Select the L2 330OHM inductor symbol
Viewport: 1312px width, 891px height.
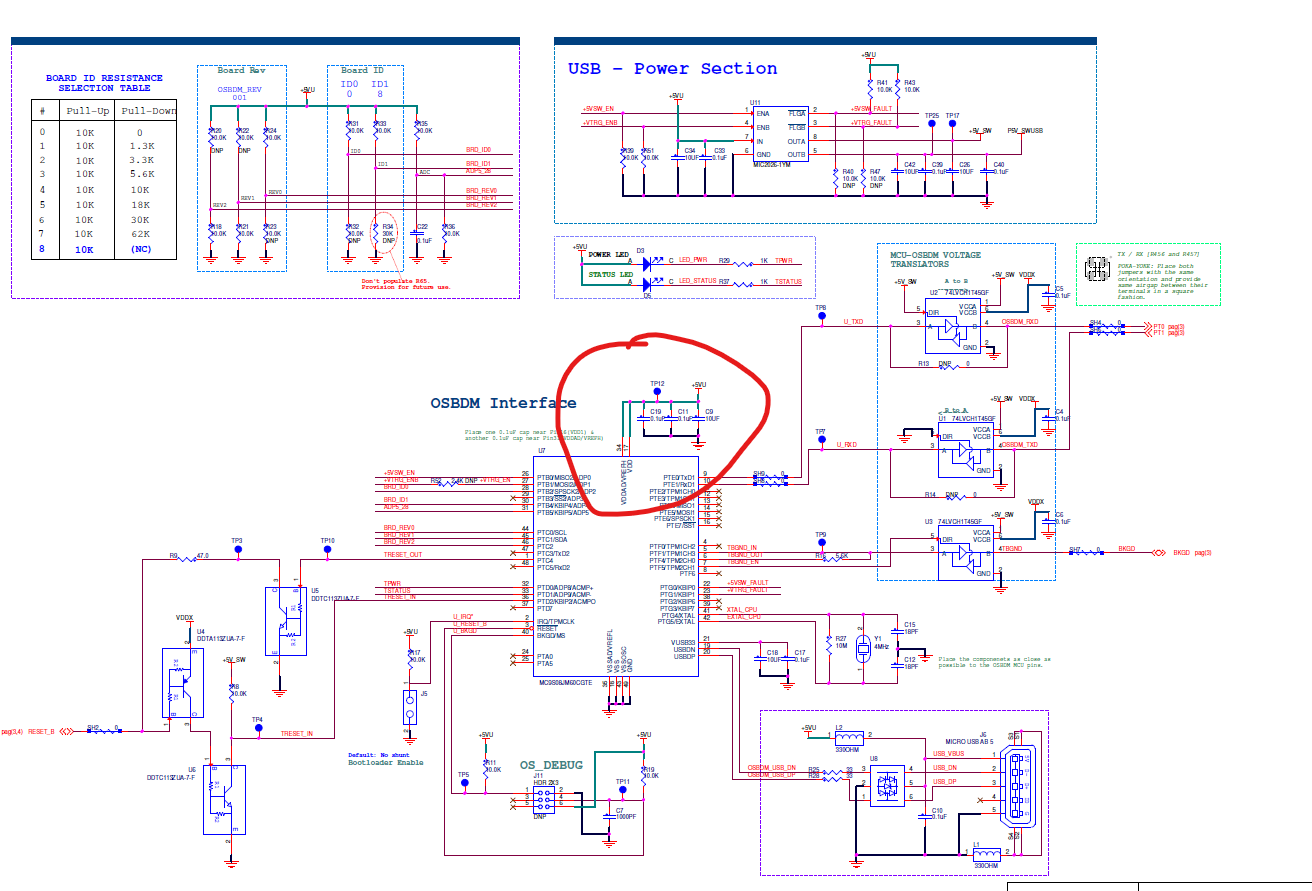(x=849, y=739)
